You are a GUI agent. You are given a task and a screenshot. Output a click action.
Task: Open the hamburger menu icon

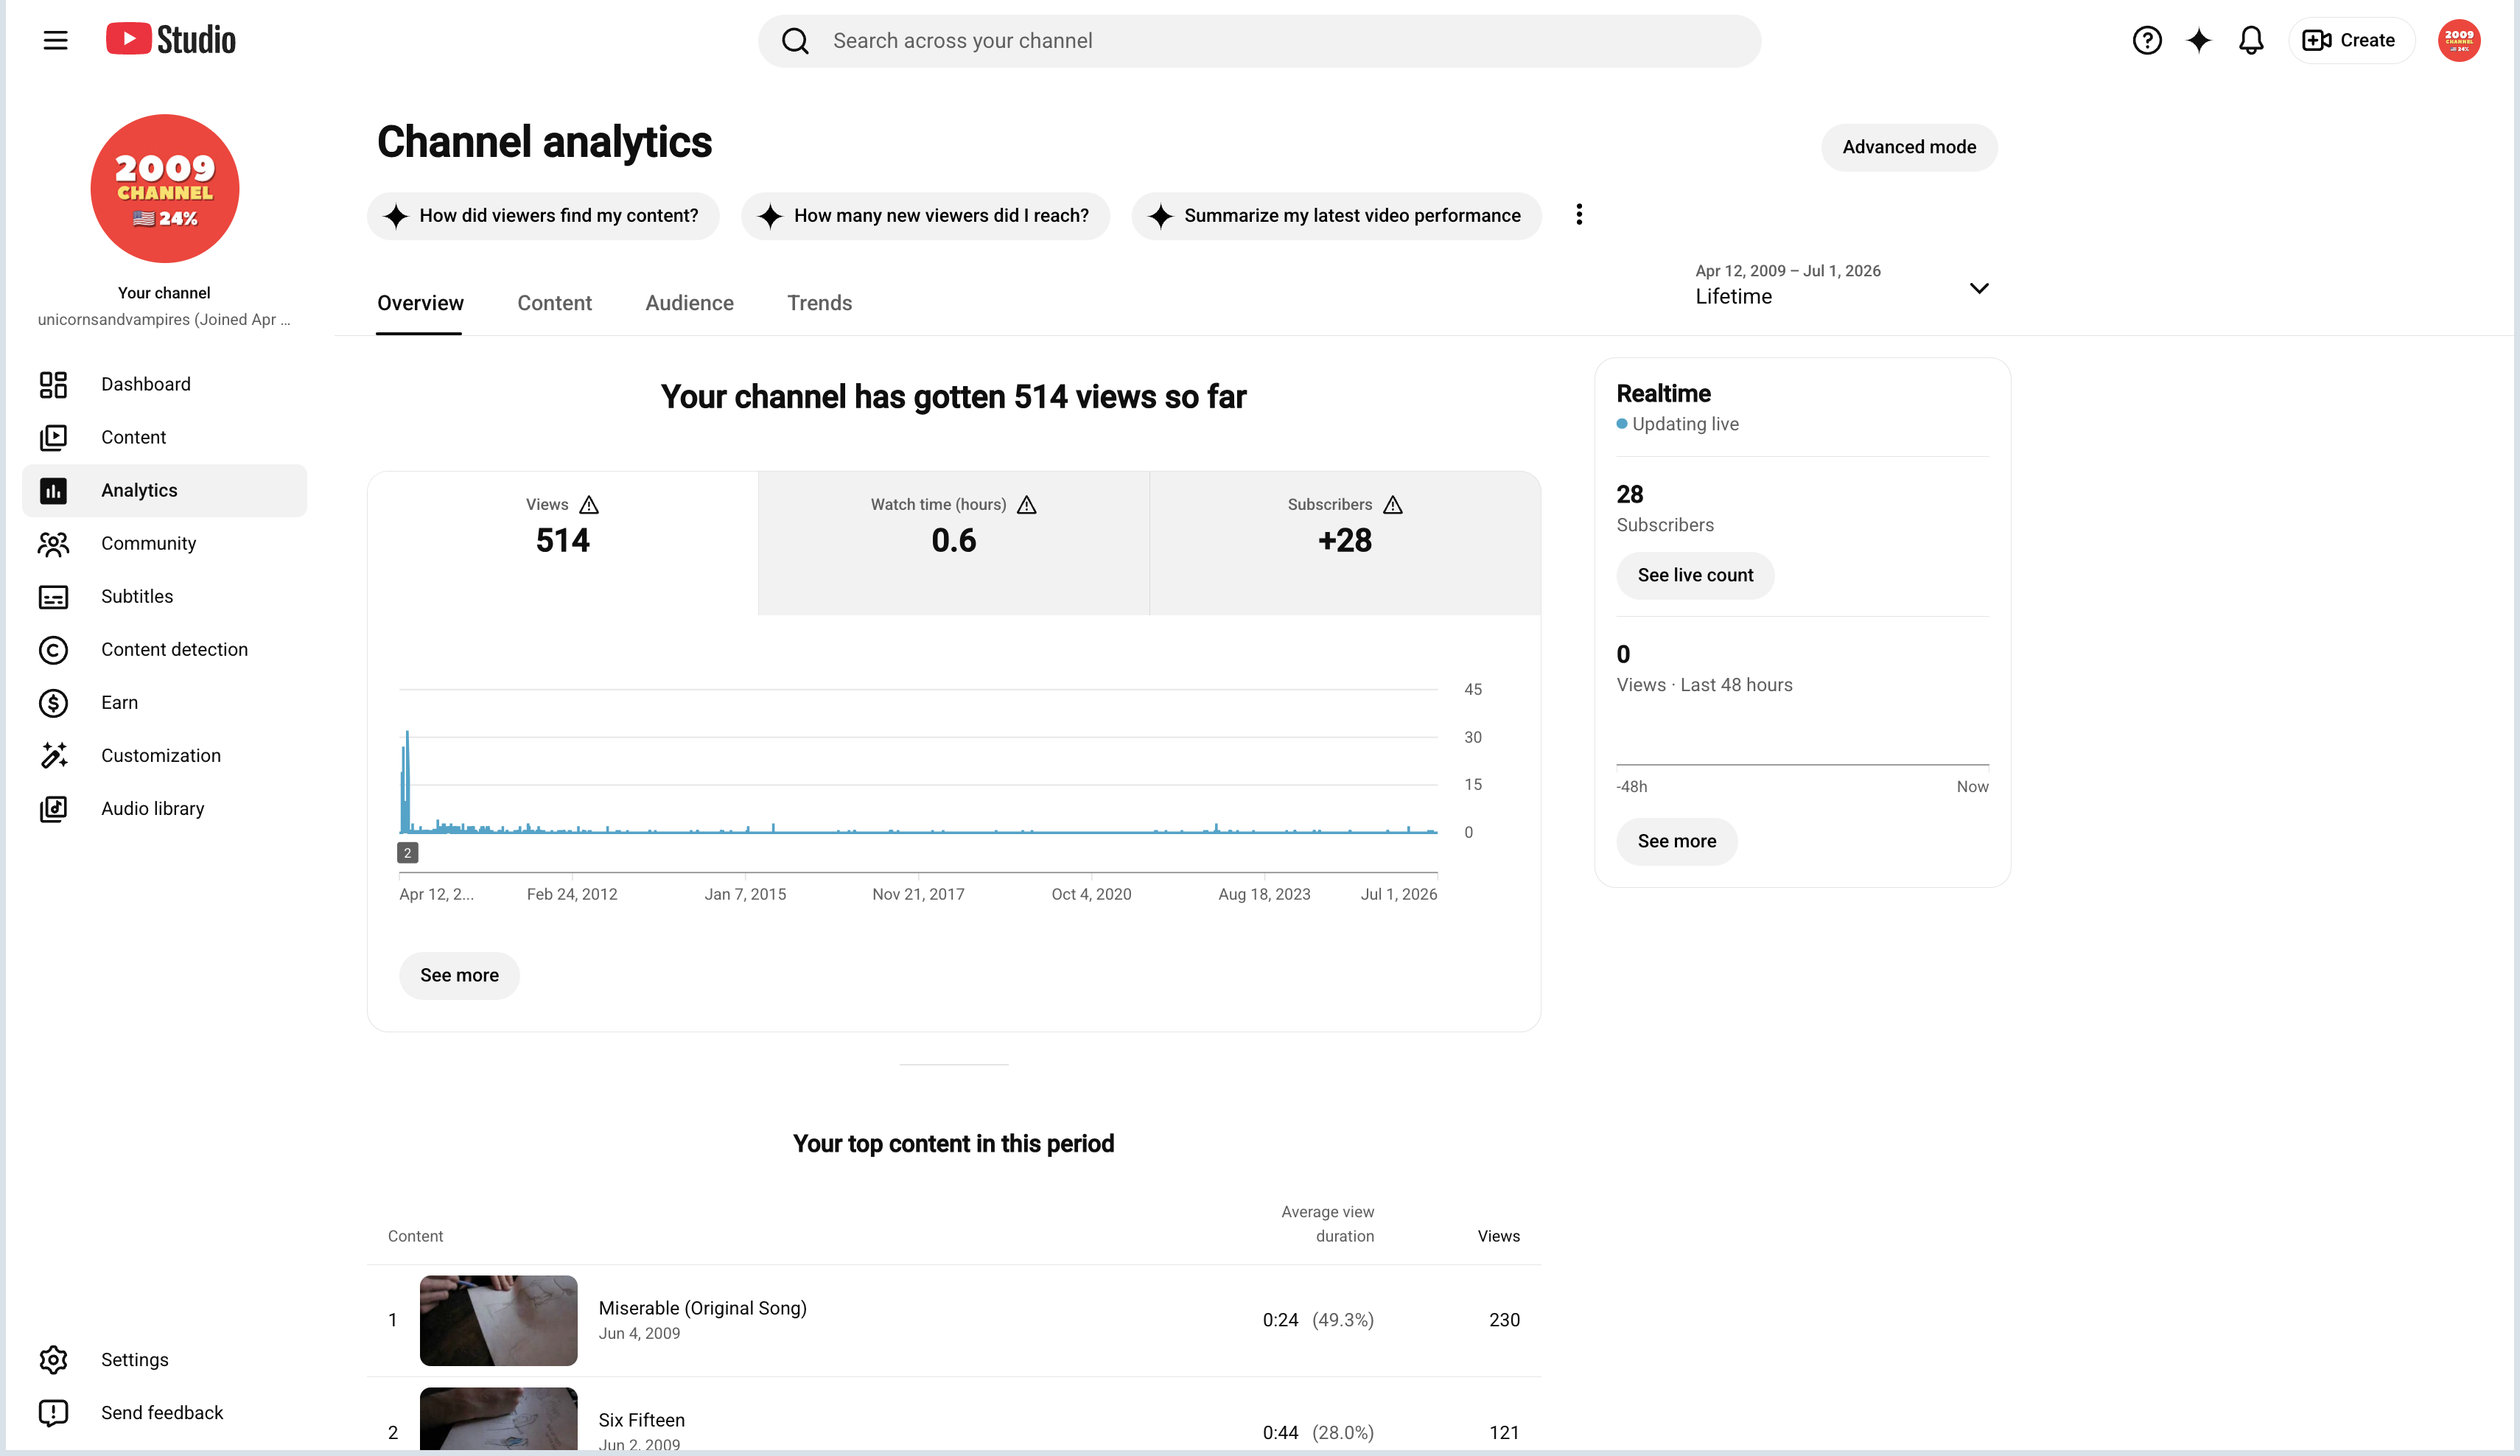coord(56,40)
